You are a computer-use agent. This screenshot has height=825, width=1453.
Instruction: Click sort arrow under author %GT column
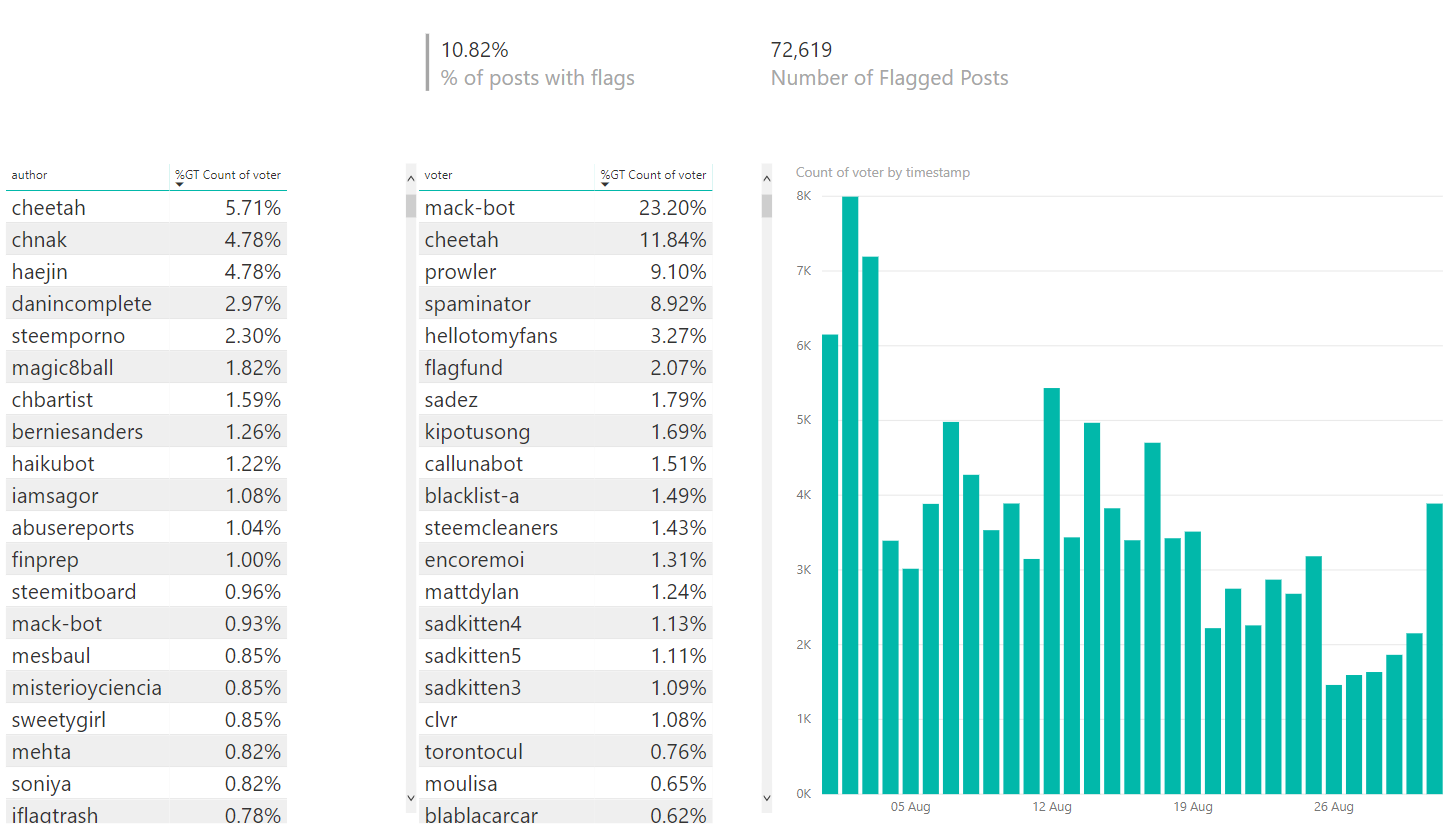180,185
